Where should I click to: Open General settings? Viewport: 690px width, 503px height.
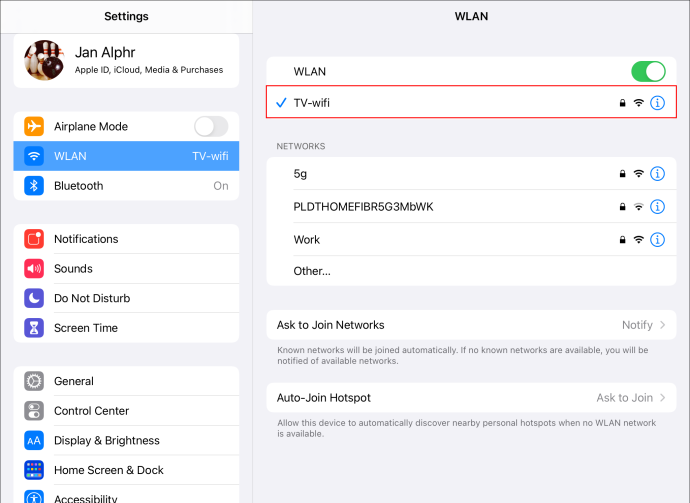[126, 381]
